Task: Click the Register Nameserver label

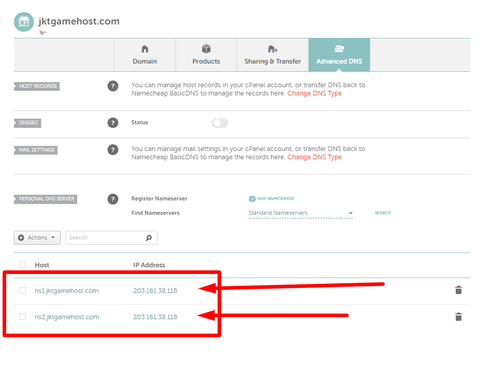Action: coord(159,199)
